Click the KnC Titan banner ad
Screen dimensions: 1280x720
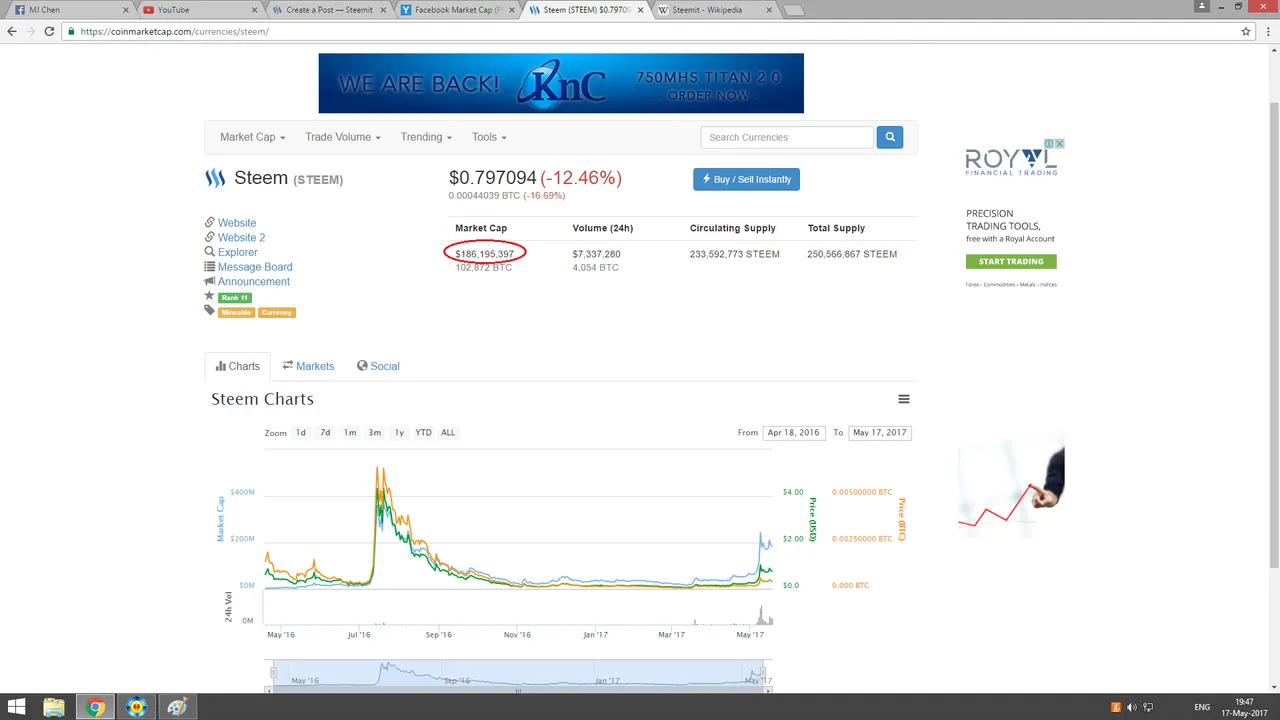[561, 84]
